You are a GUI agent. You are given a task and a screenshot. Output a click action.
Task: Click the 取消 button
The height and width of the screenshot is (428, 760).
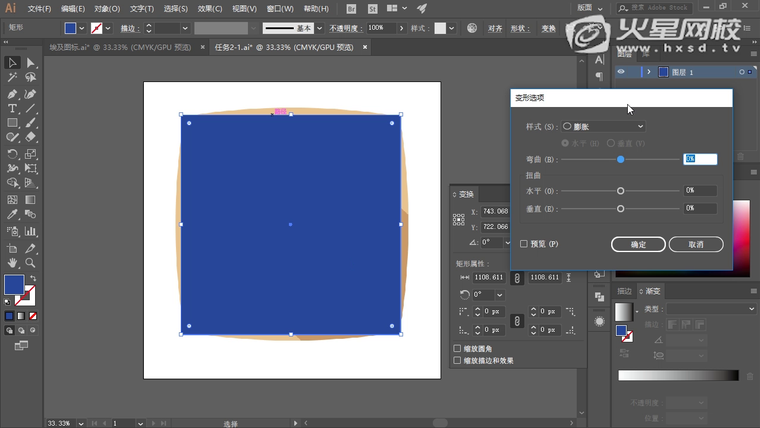click(695, 244)
